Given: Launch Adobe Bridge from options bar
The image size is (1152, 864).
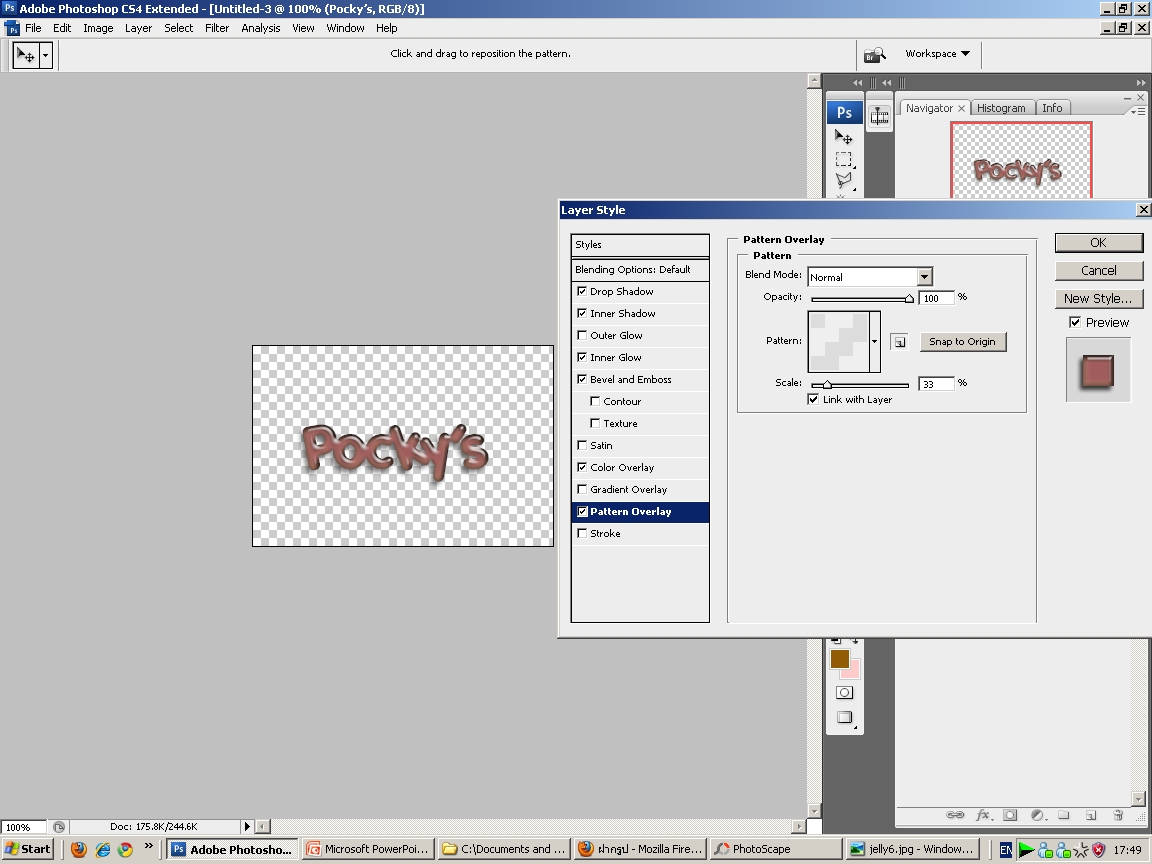Looking at the screenshot, I should (x=874, y=54).
